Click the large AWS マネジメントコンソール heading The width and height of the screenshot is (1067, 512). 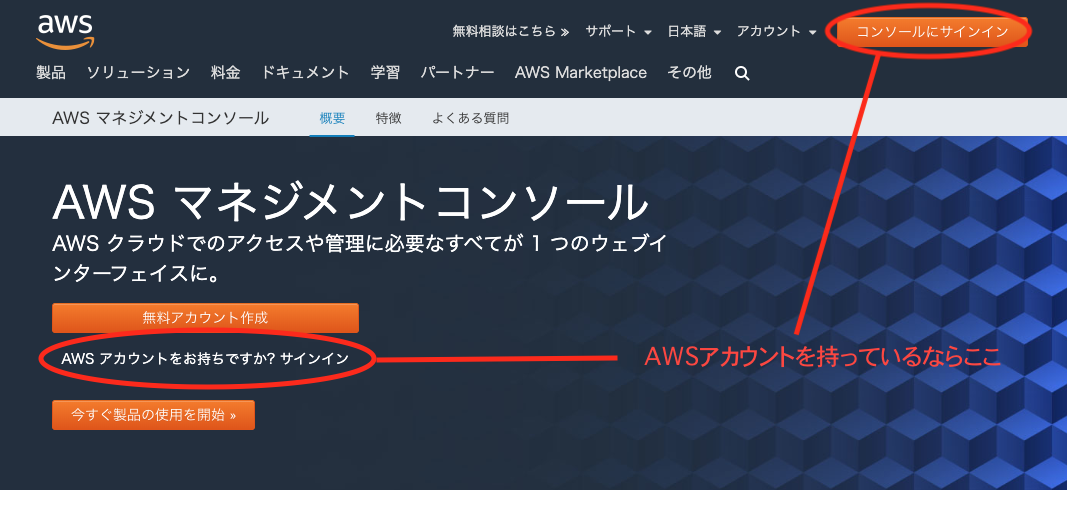click(350, 202)
